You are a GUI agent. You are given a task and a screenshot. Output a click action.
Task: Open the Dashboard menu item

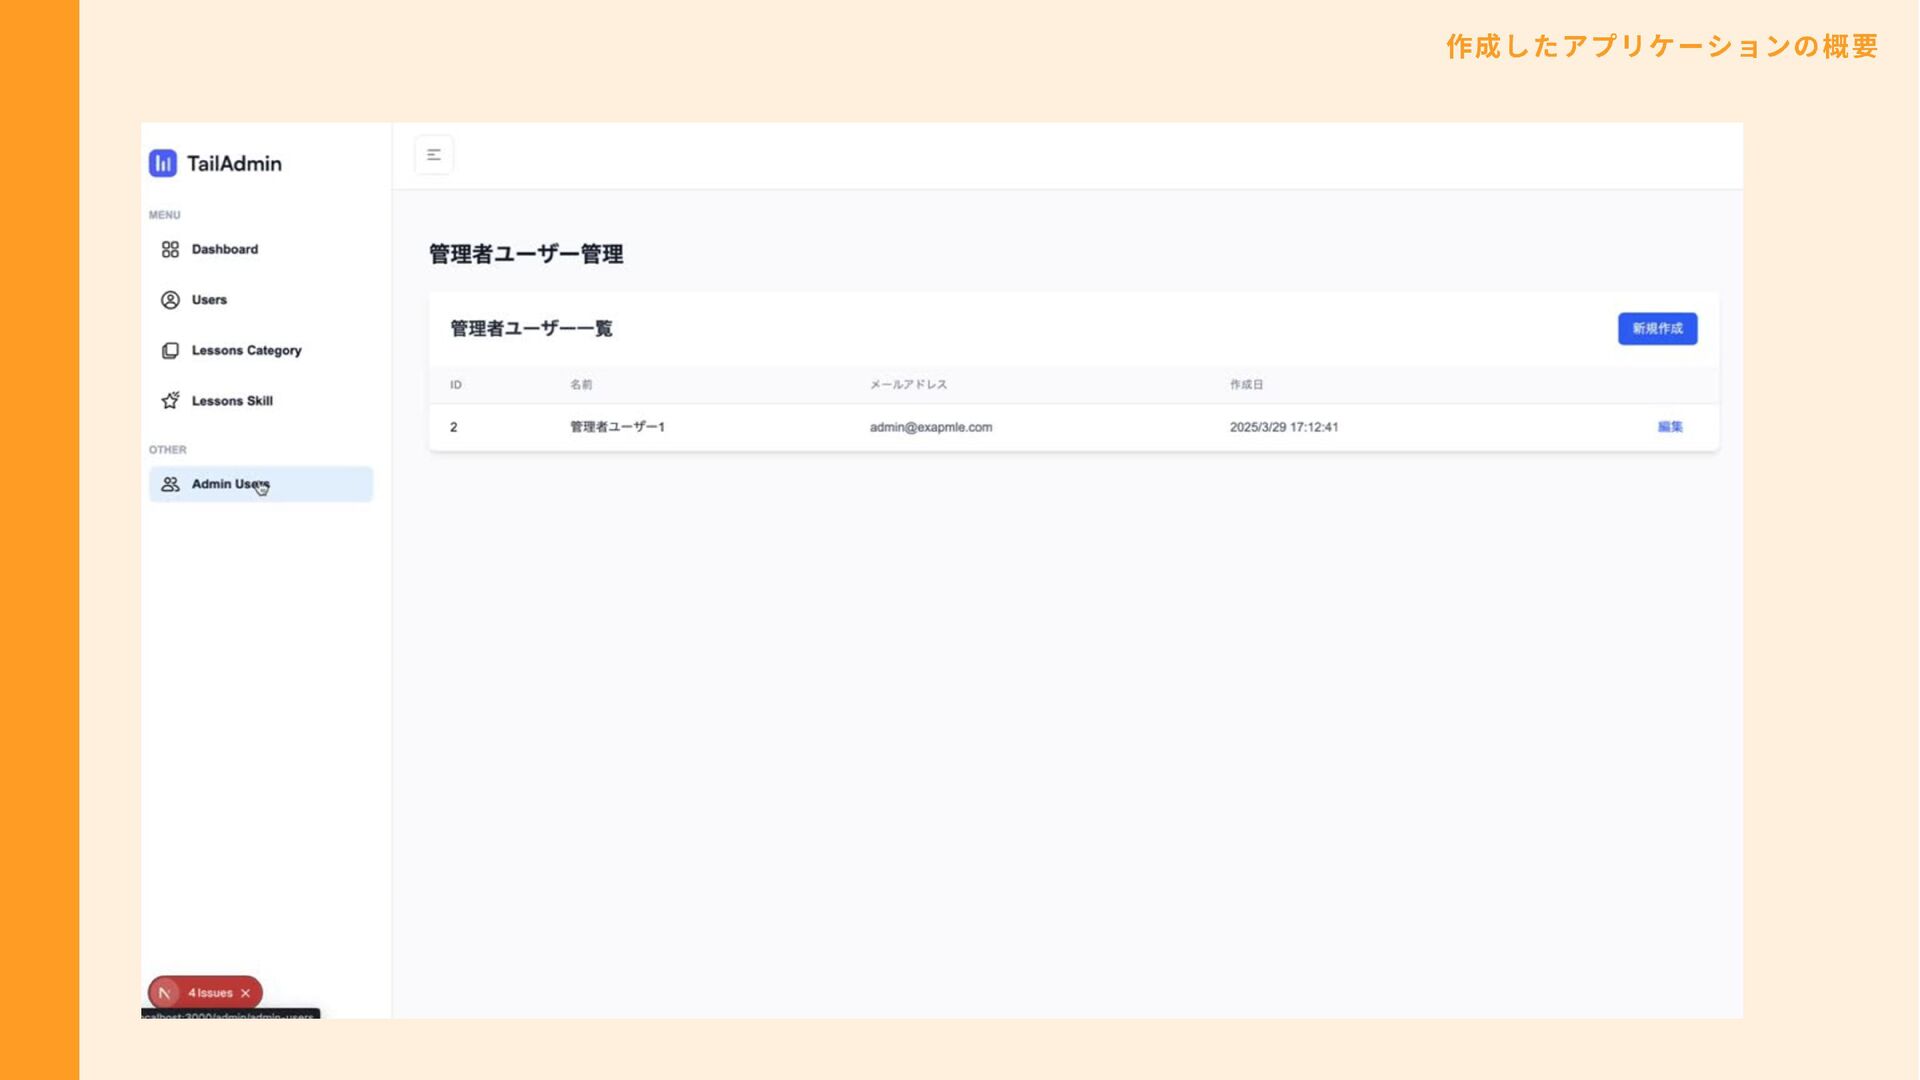pyautogui.click(x=225, y=249)
